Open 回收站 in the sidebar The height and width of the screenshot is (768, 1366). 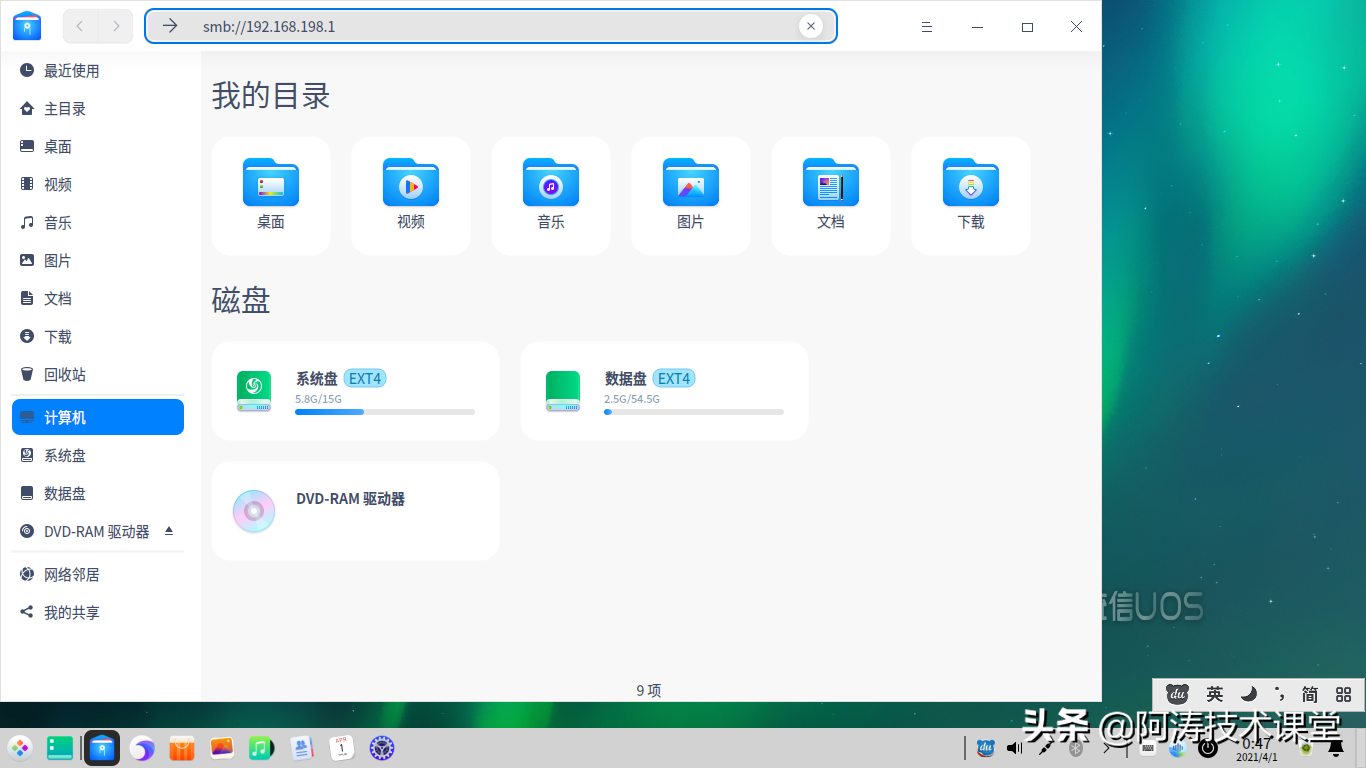click(x=97, y=375)
